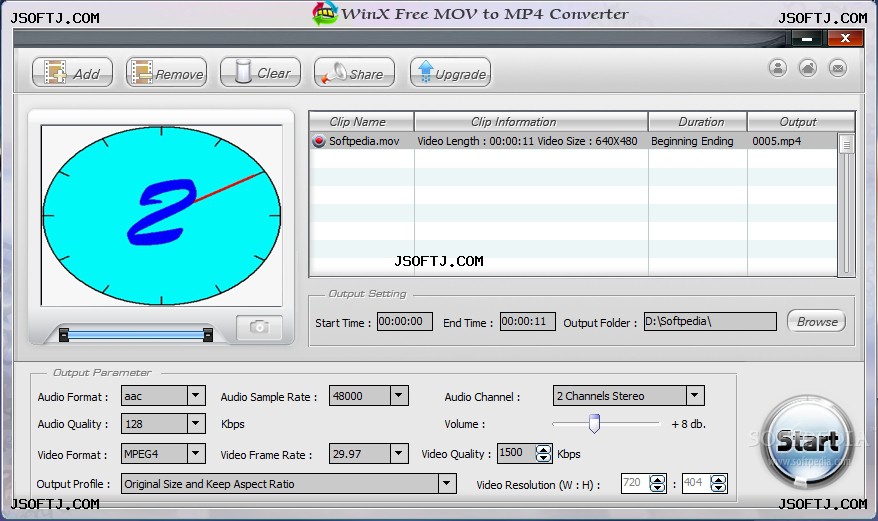This screenshot has height=521, width=878.
Task: Click the Add video button
Action: coord(72,73)
